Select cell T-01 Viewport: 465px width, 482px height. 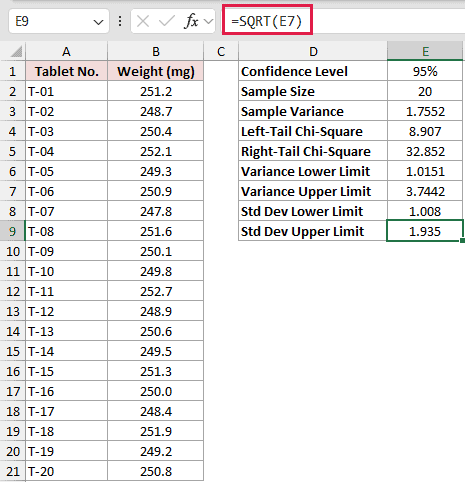67,91
